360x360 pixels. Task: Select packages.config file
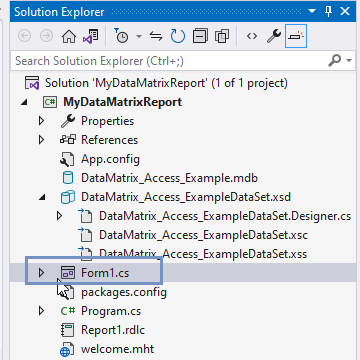coord(124,292)
